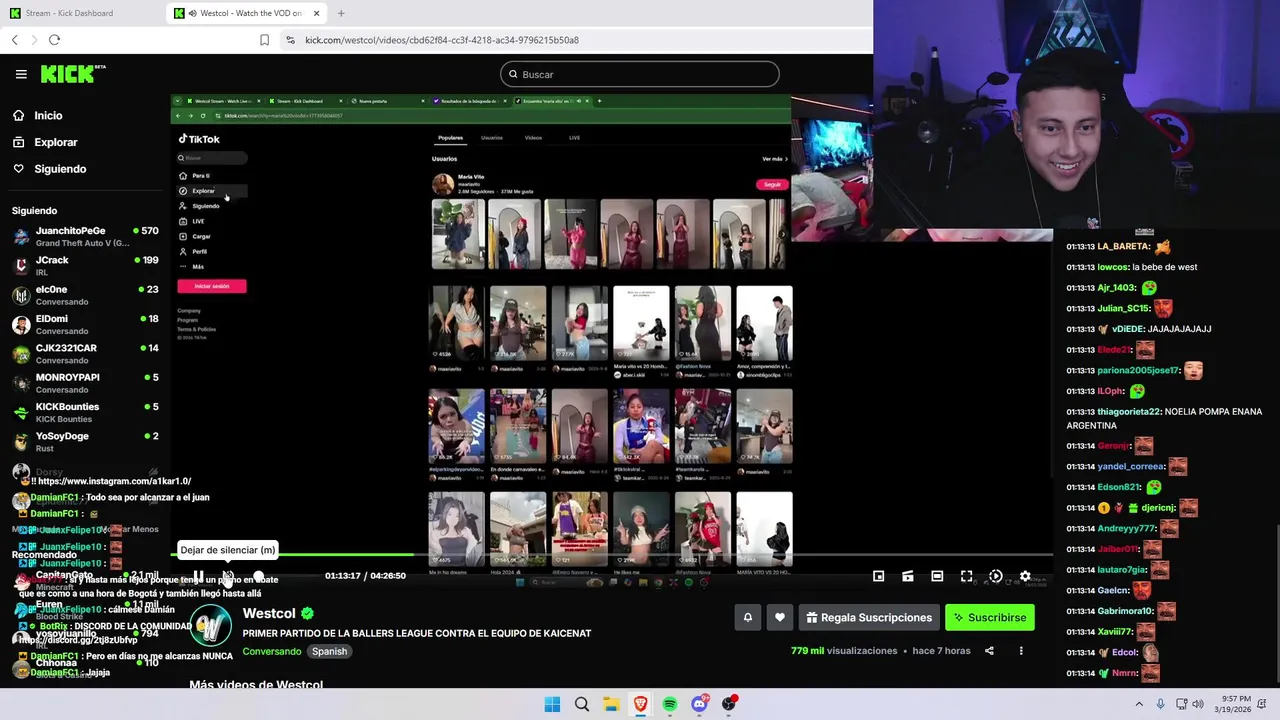Open playback speed options in the player

coord(996,576)
